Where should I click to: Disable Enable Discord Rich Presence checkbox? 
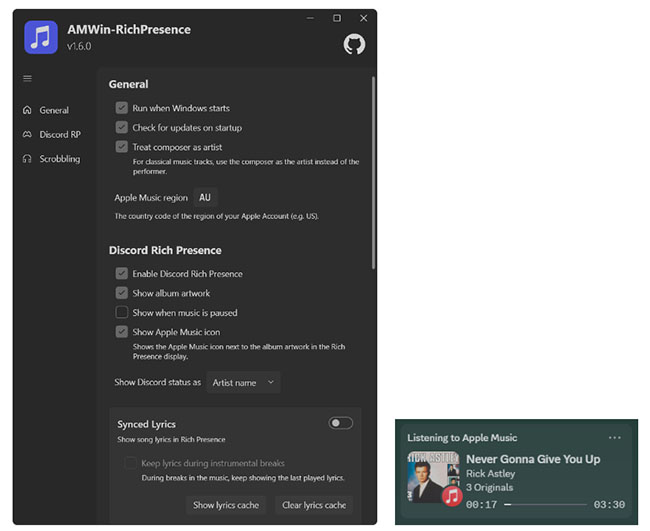point(121,273)
